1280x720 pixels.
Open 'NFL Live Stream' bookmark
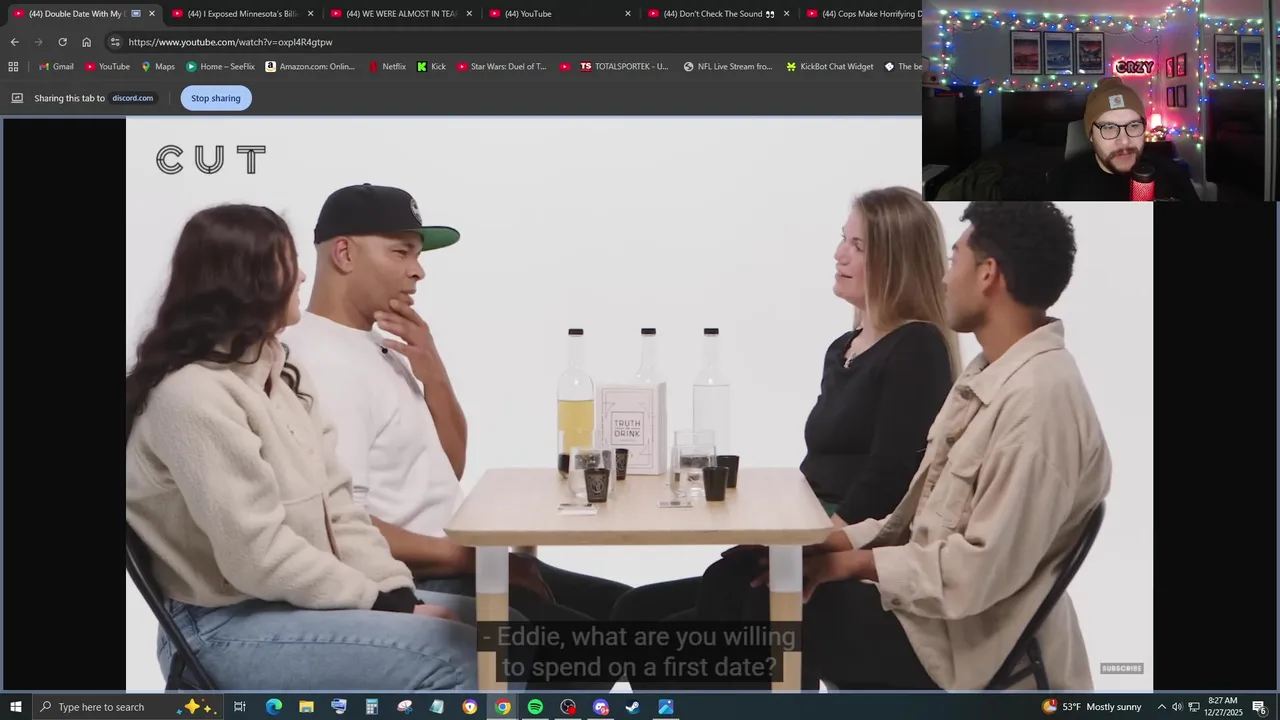click(x=728, y=67)
